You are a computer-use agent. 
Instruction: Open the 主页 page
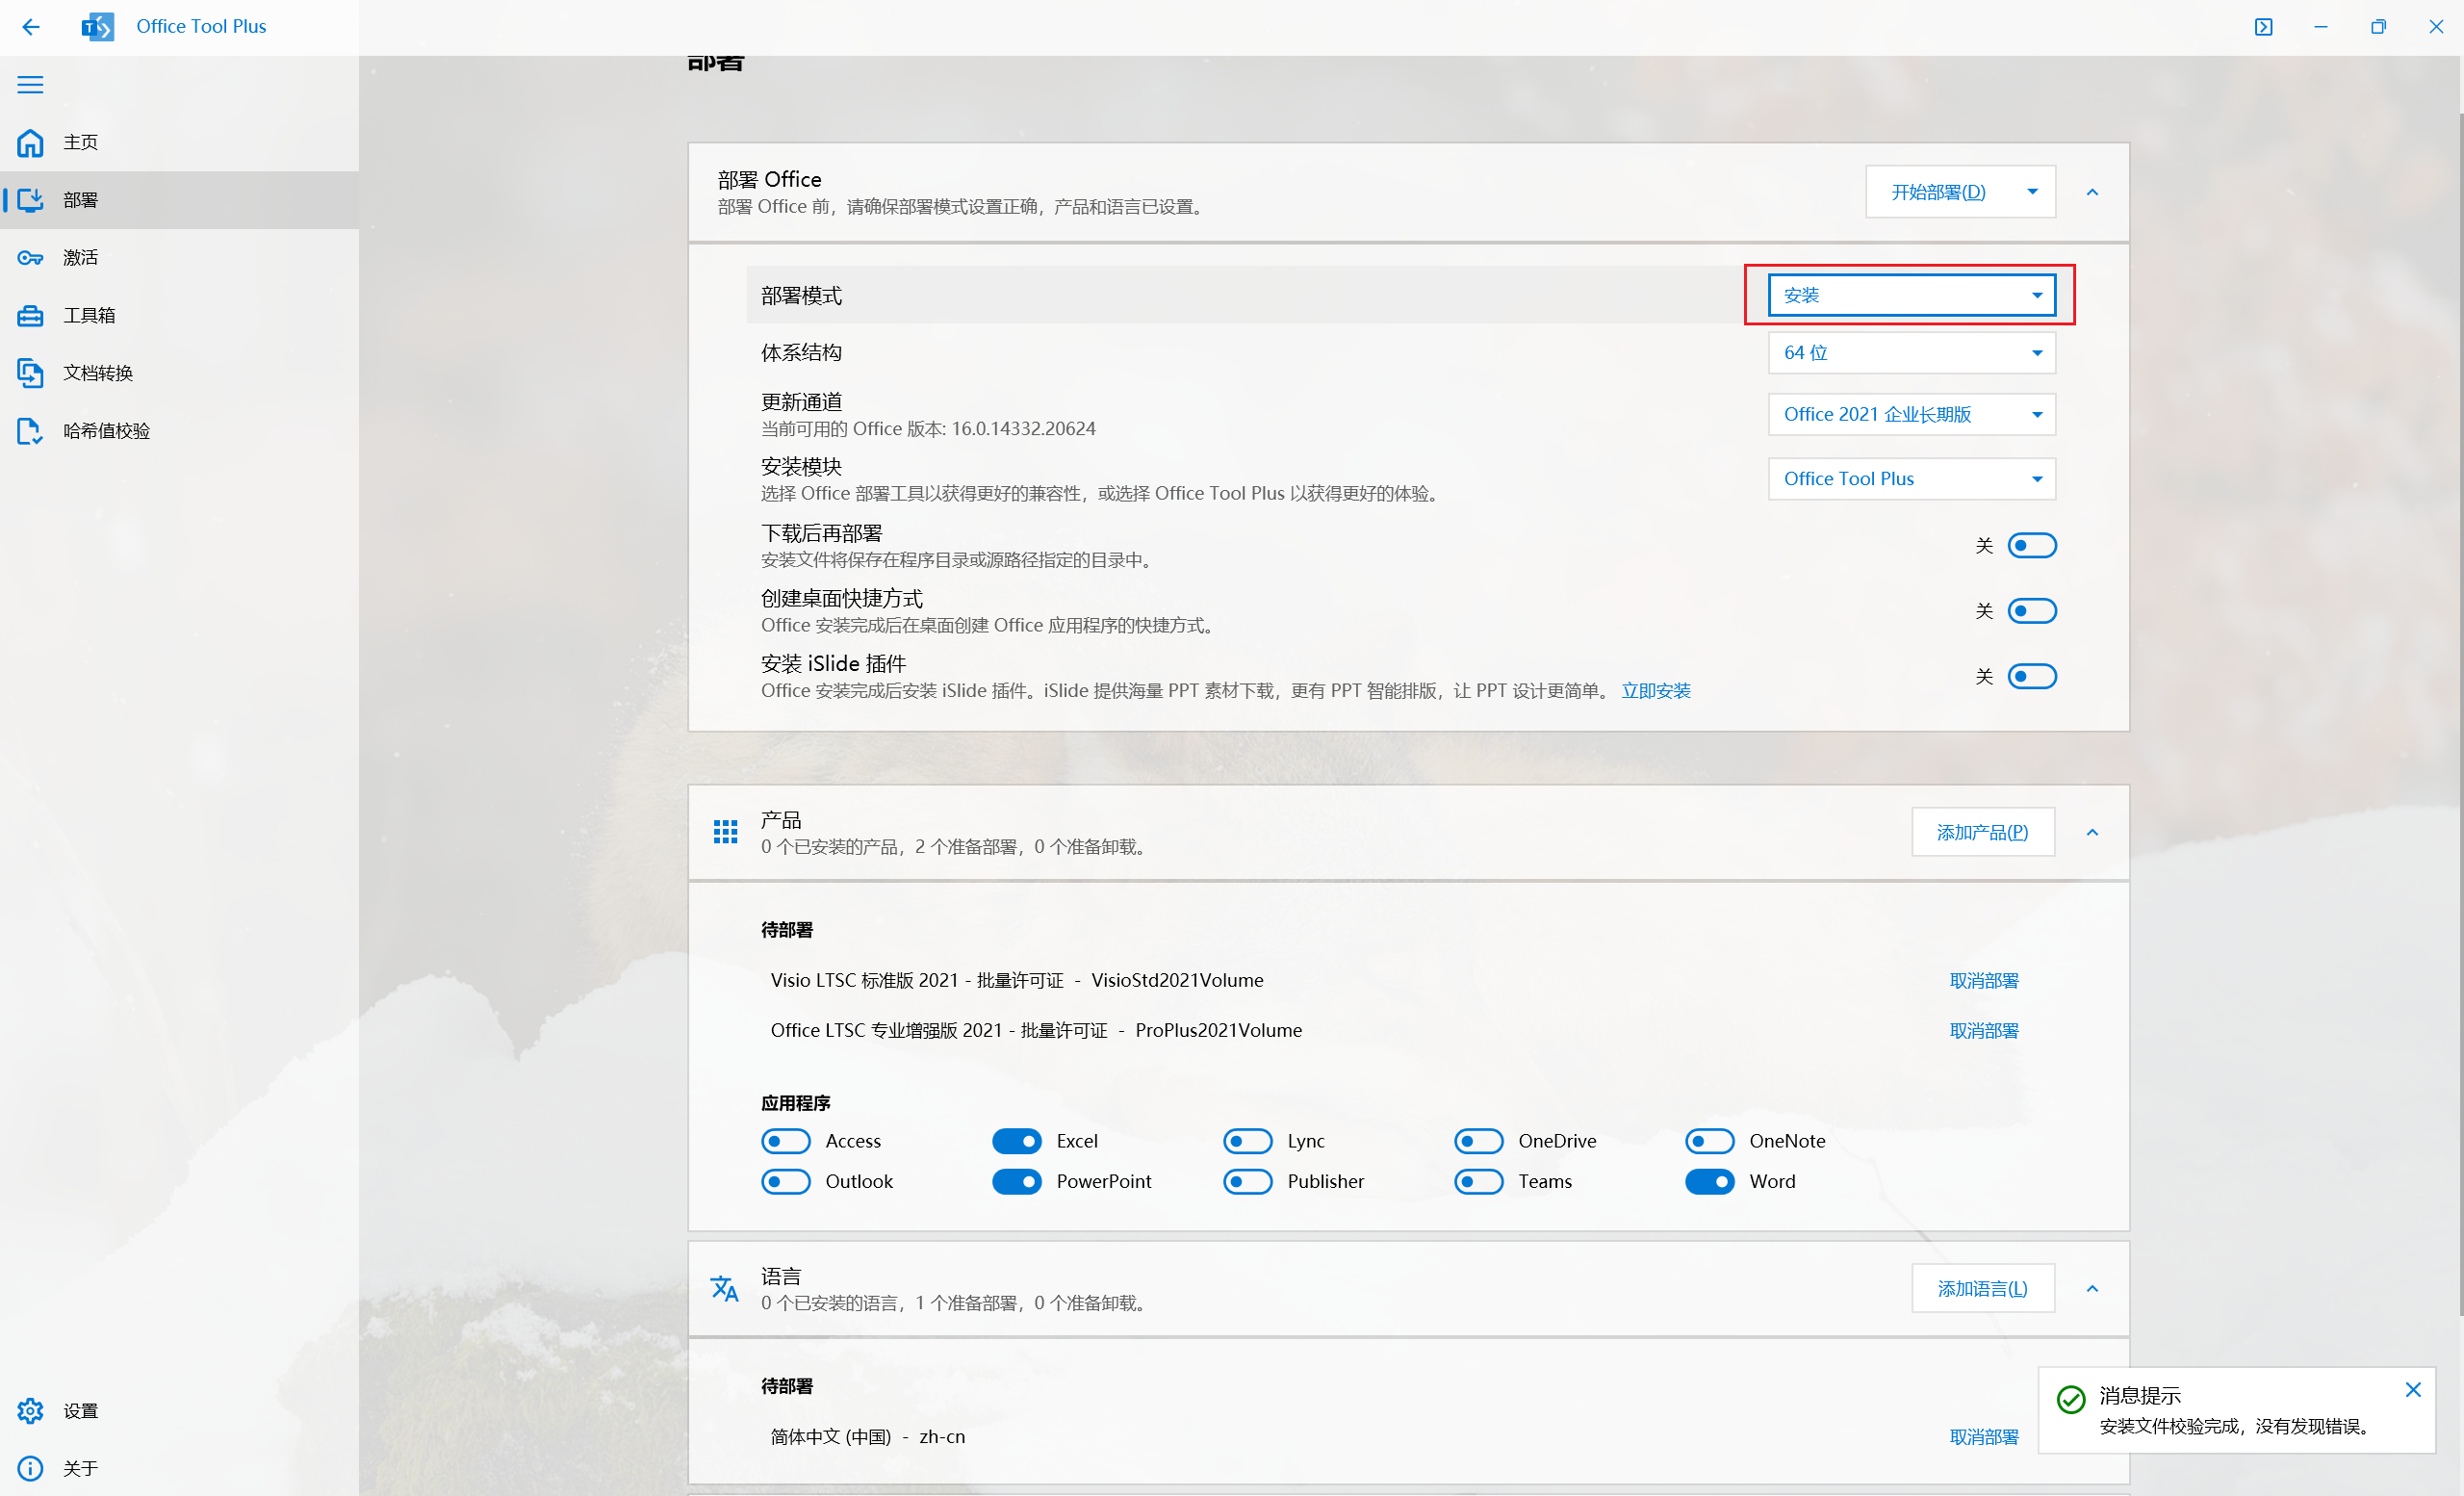[180, 142]
